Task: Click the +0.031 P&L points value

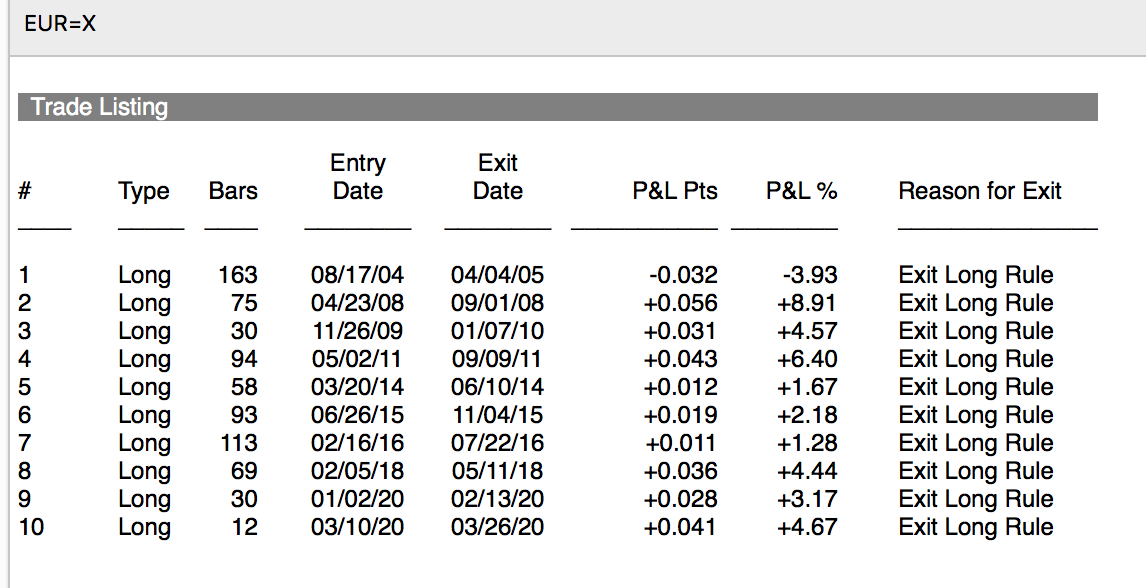Action: tap(681, 331)
